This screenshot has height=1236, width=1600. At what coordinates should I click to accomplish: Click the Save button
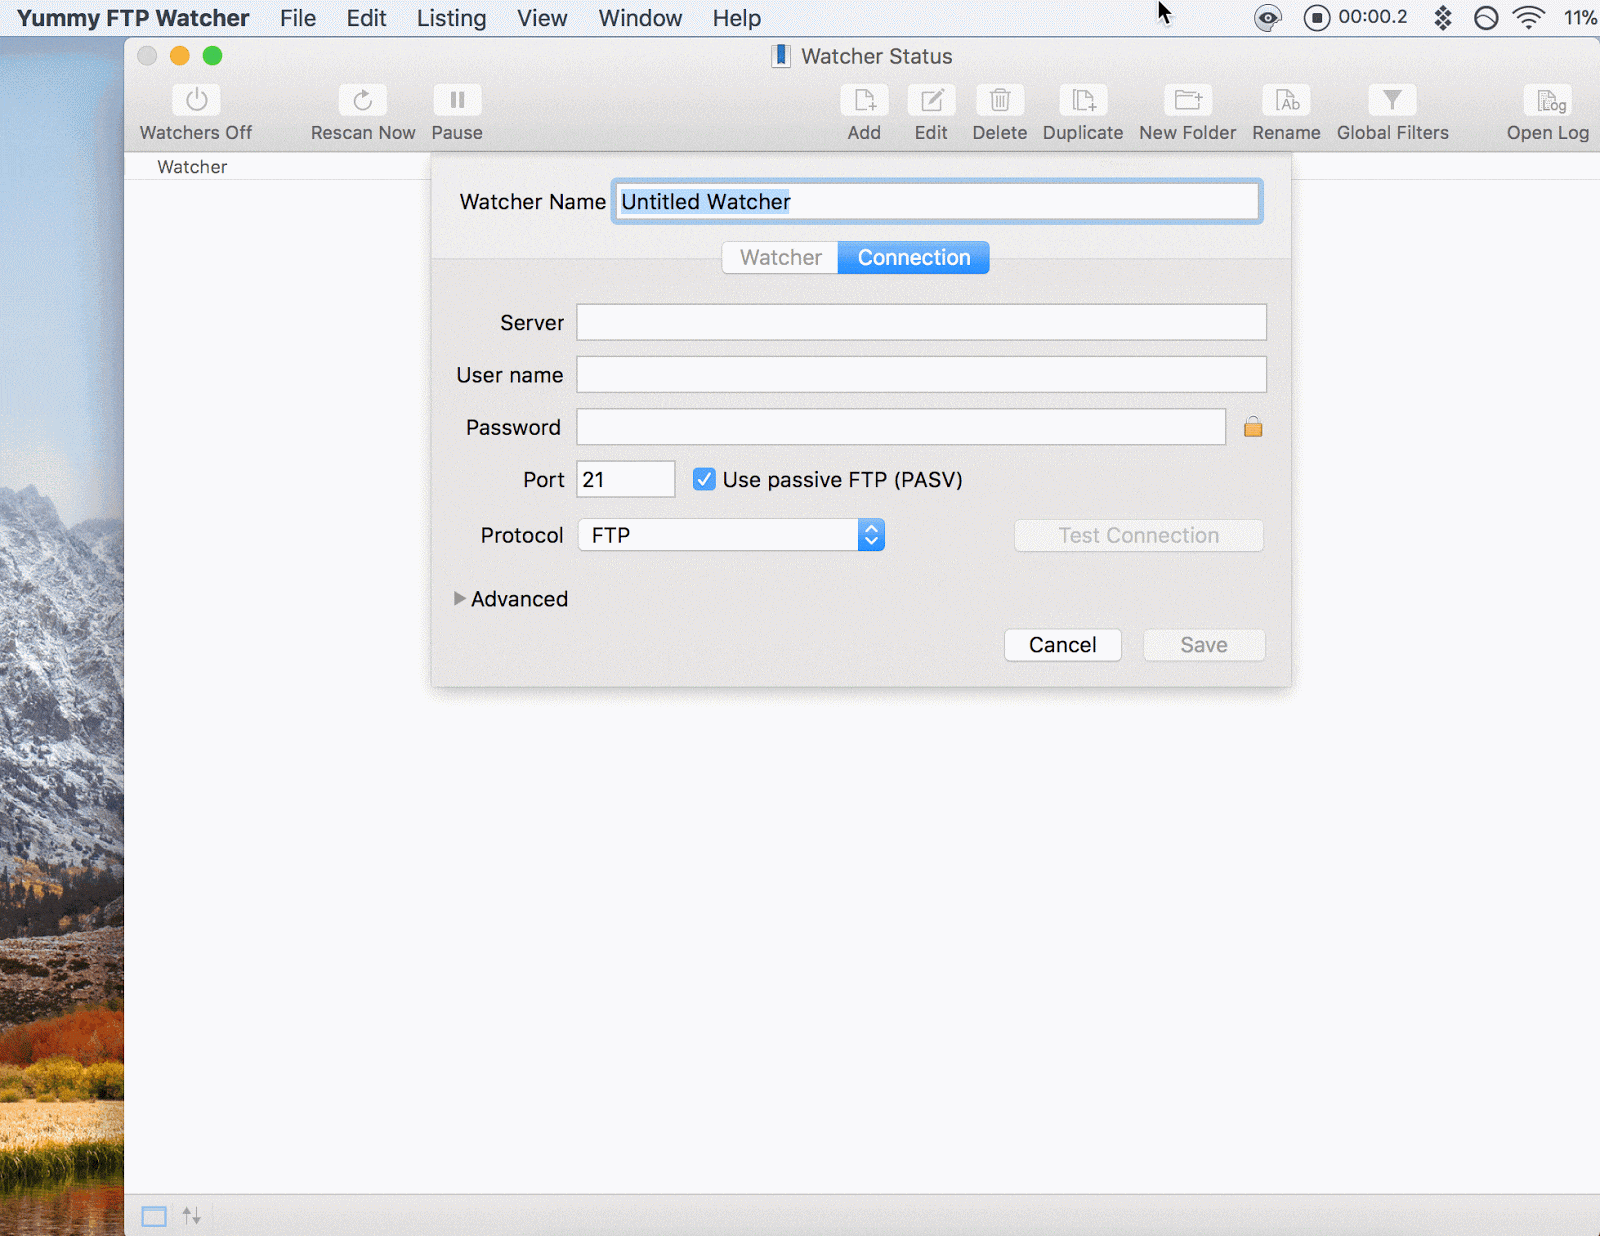[1204, 645]
